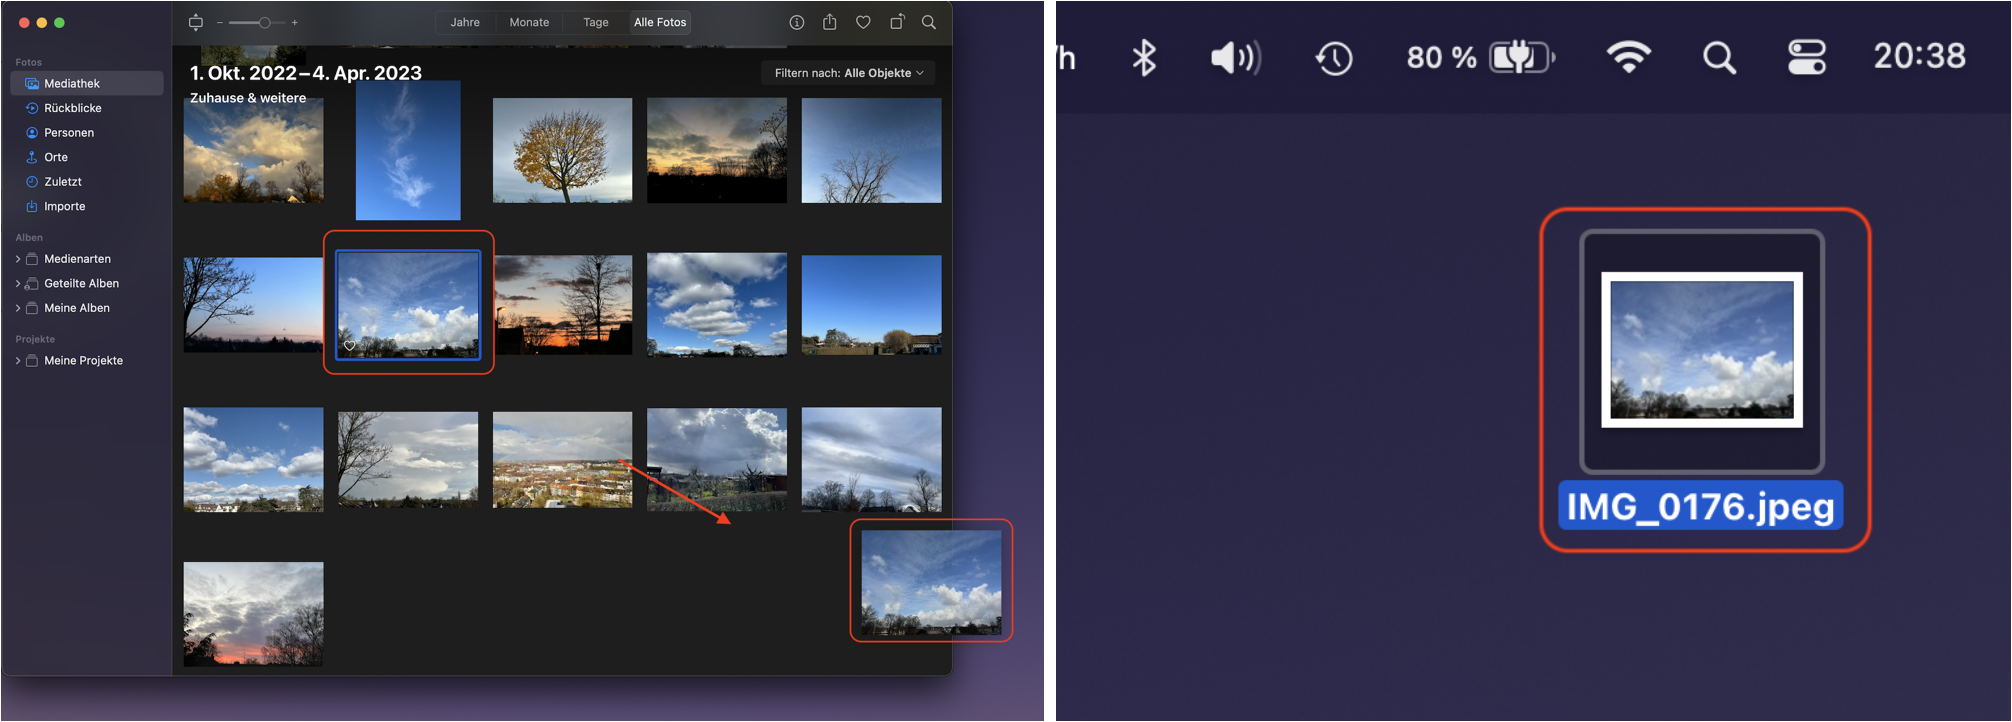Click the share icon in the toolbar
Viewport: 2012px width, 722px height.
click(x=829, y=22)
